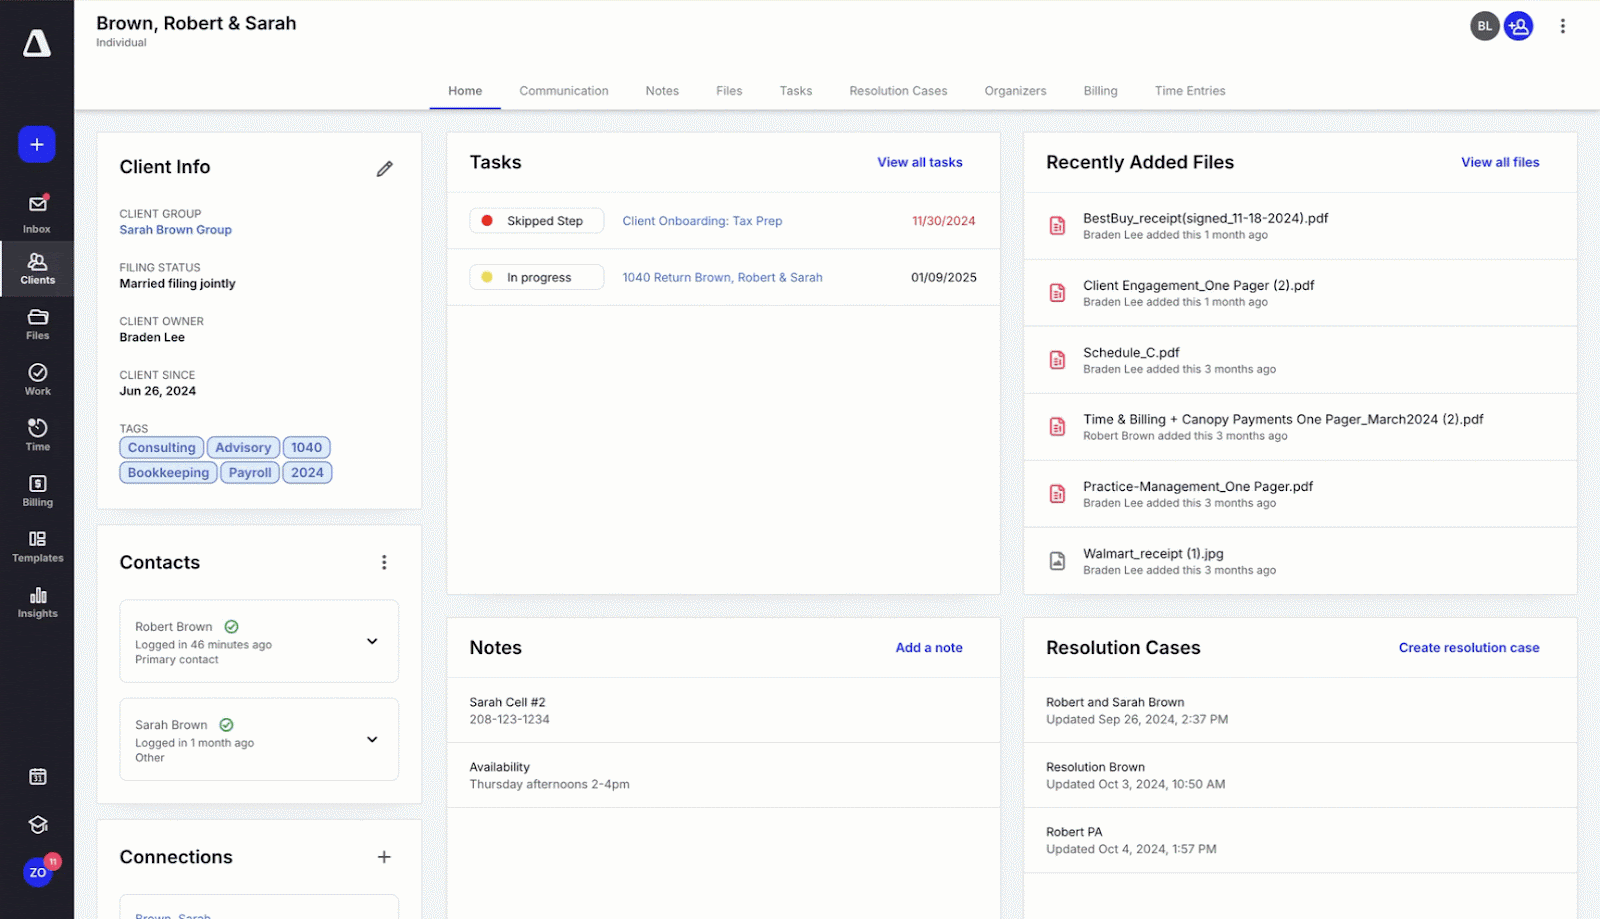Go to Time tracking in sidebar

point(37,435)
